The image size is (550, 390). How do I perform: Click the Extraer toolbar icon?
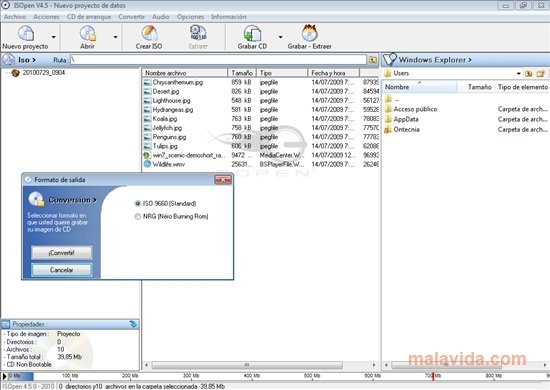pos(198,33)
